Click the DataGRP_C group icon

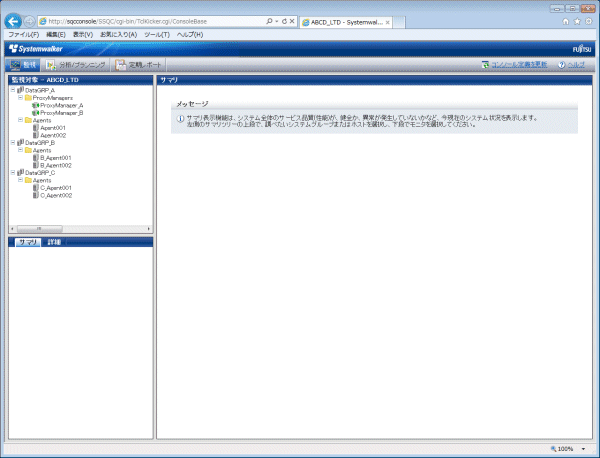point(20,173)
